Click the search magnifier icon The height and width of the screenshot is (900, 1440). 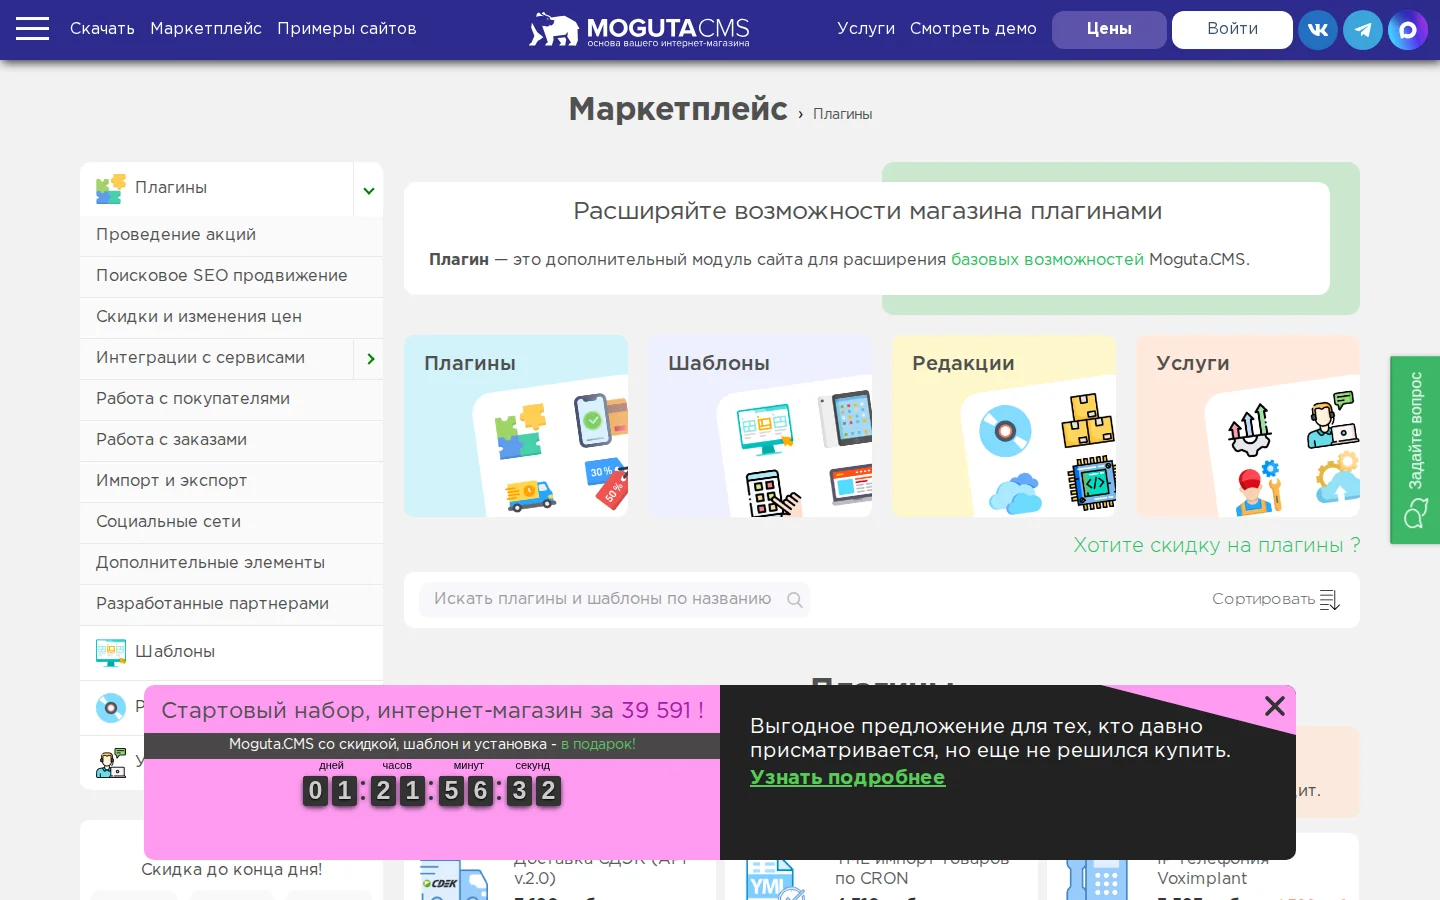[x=795, y=600]
